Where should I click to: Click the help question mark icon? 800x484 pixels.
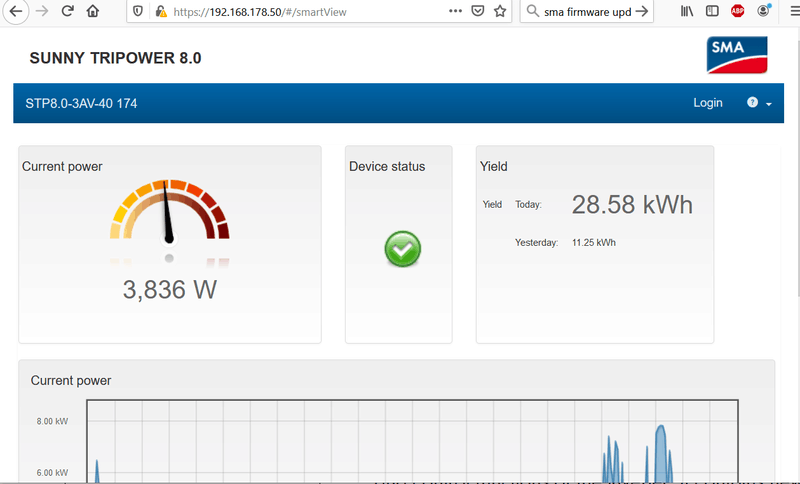[752, 102]
